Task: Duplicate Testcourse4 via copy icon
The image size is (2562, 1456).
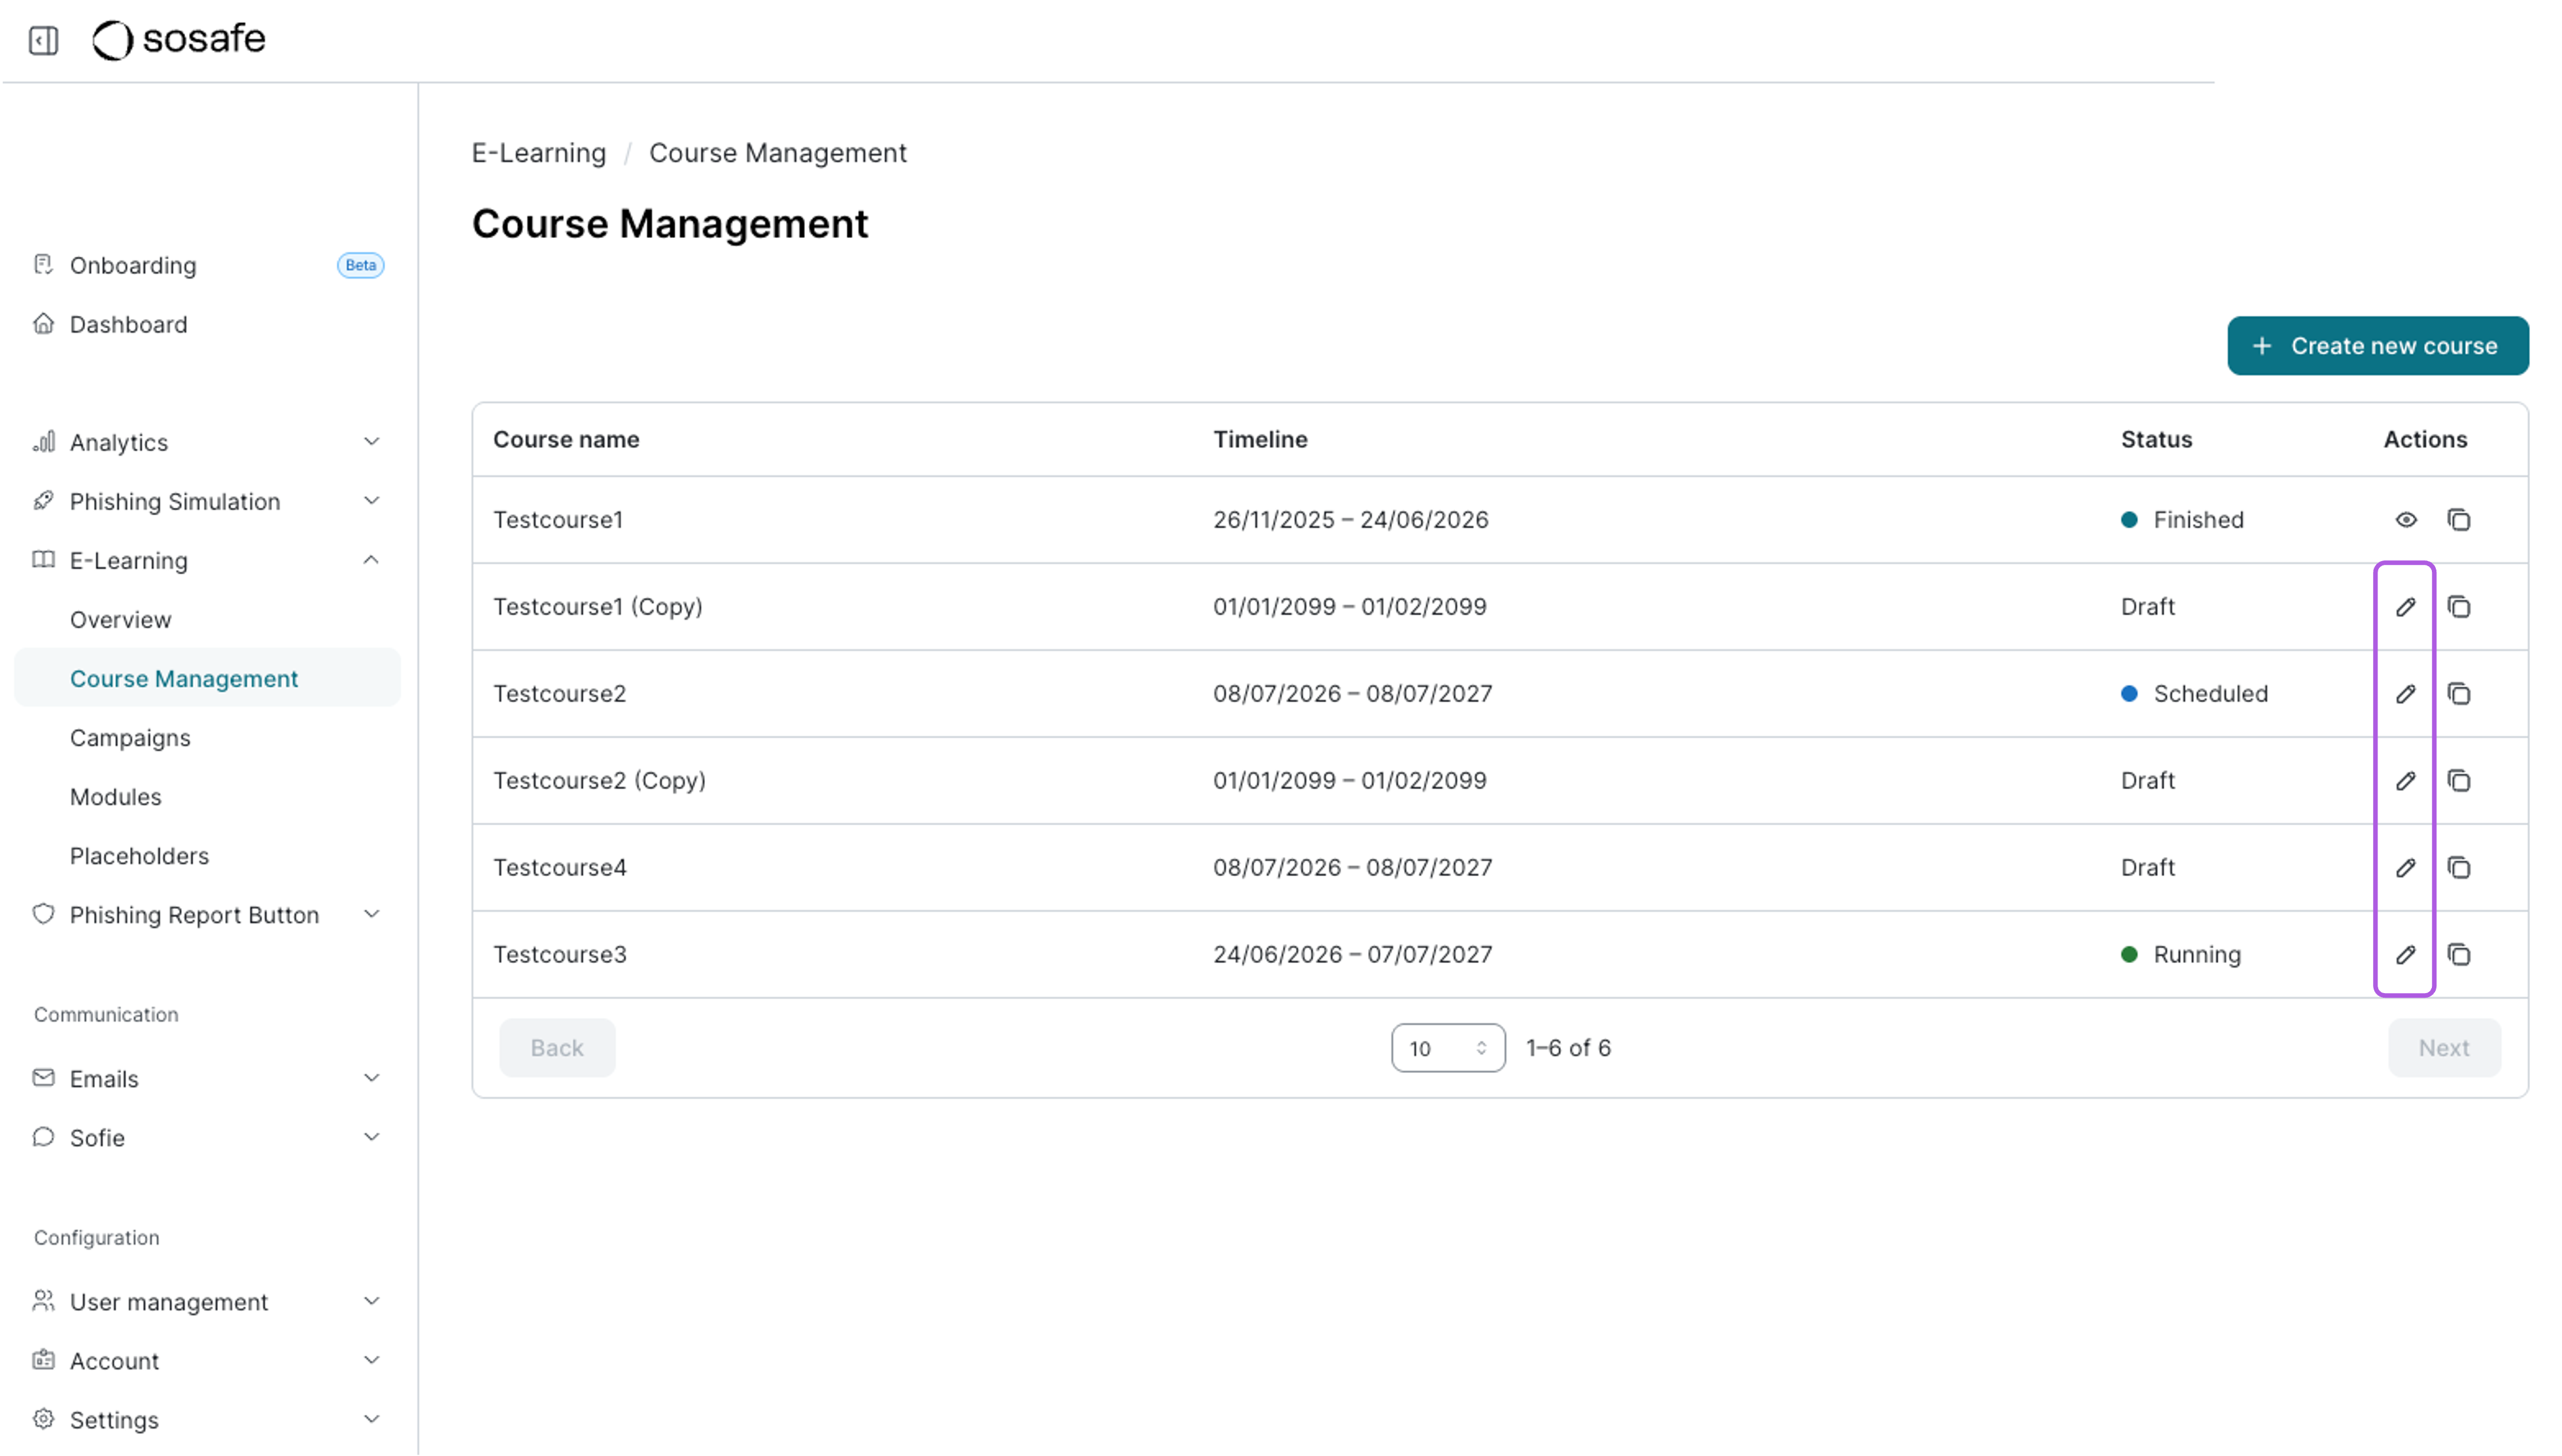Action: point(2458,868)
